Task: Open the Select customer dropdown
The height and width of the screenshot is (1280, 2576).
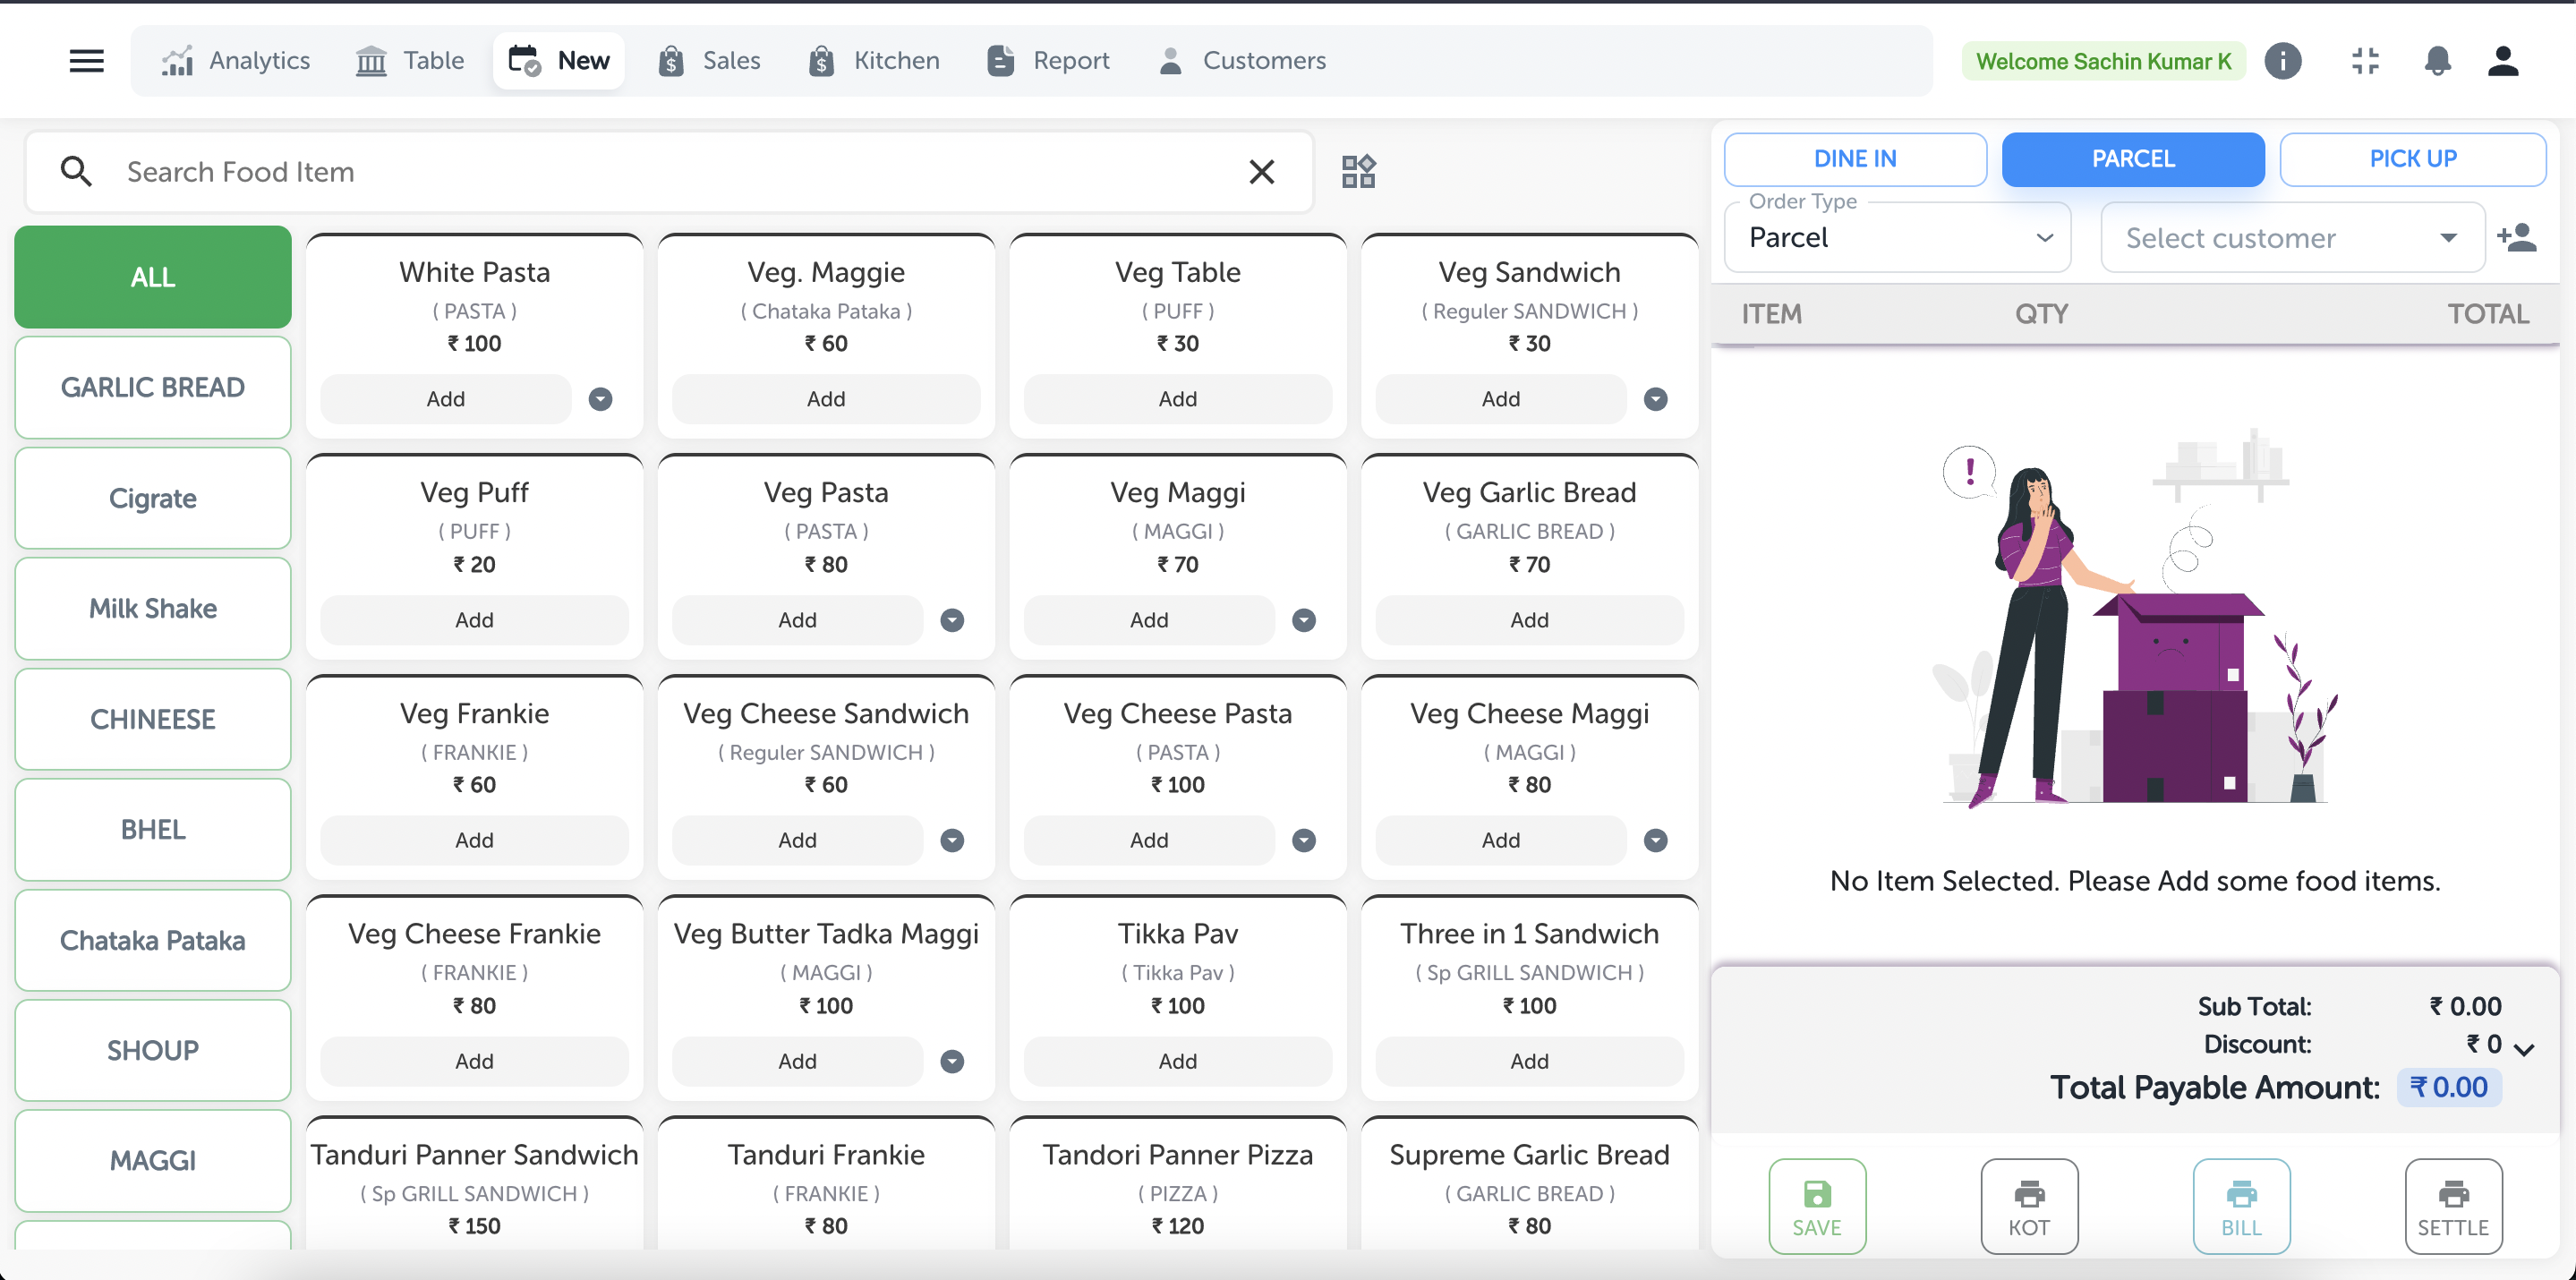Action: point(2291,238)
